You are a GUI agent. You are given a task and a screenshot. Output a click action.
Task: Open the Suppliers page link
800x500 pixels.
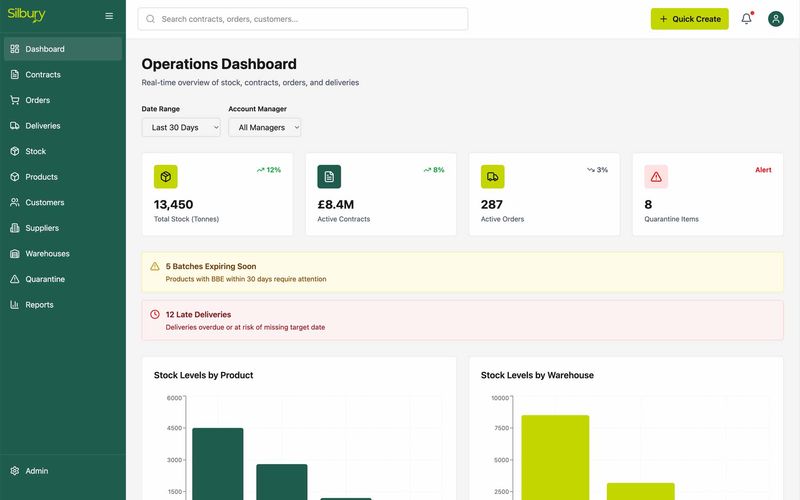click(x=63, y=228)
